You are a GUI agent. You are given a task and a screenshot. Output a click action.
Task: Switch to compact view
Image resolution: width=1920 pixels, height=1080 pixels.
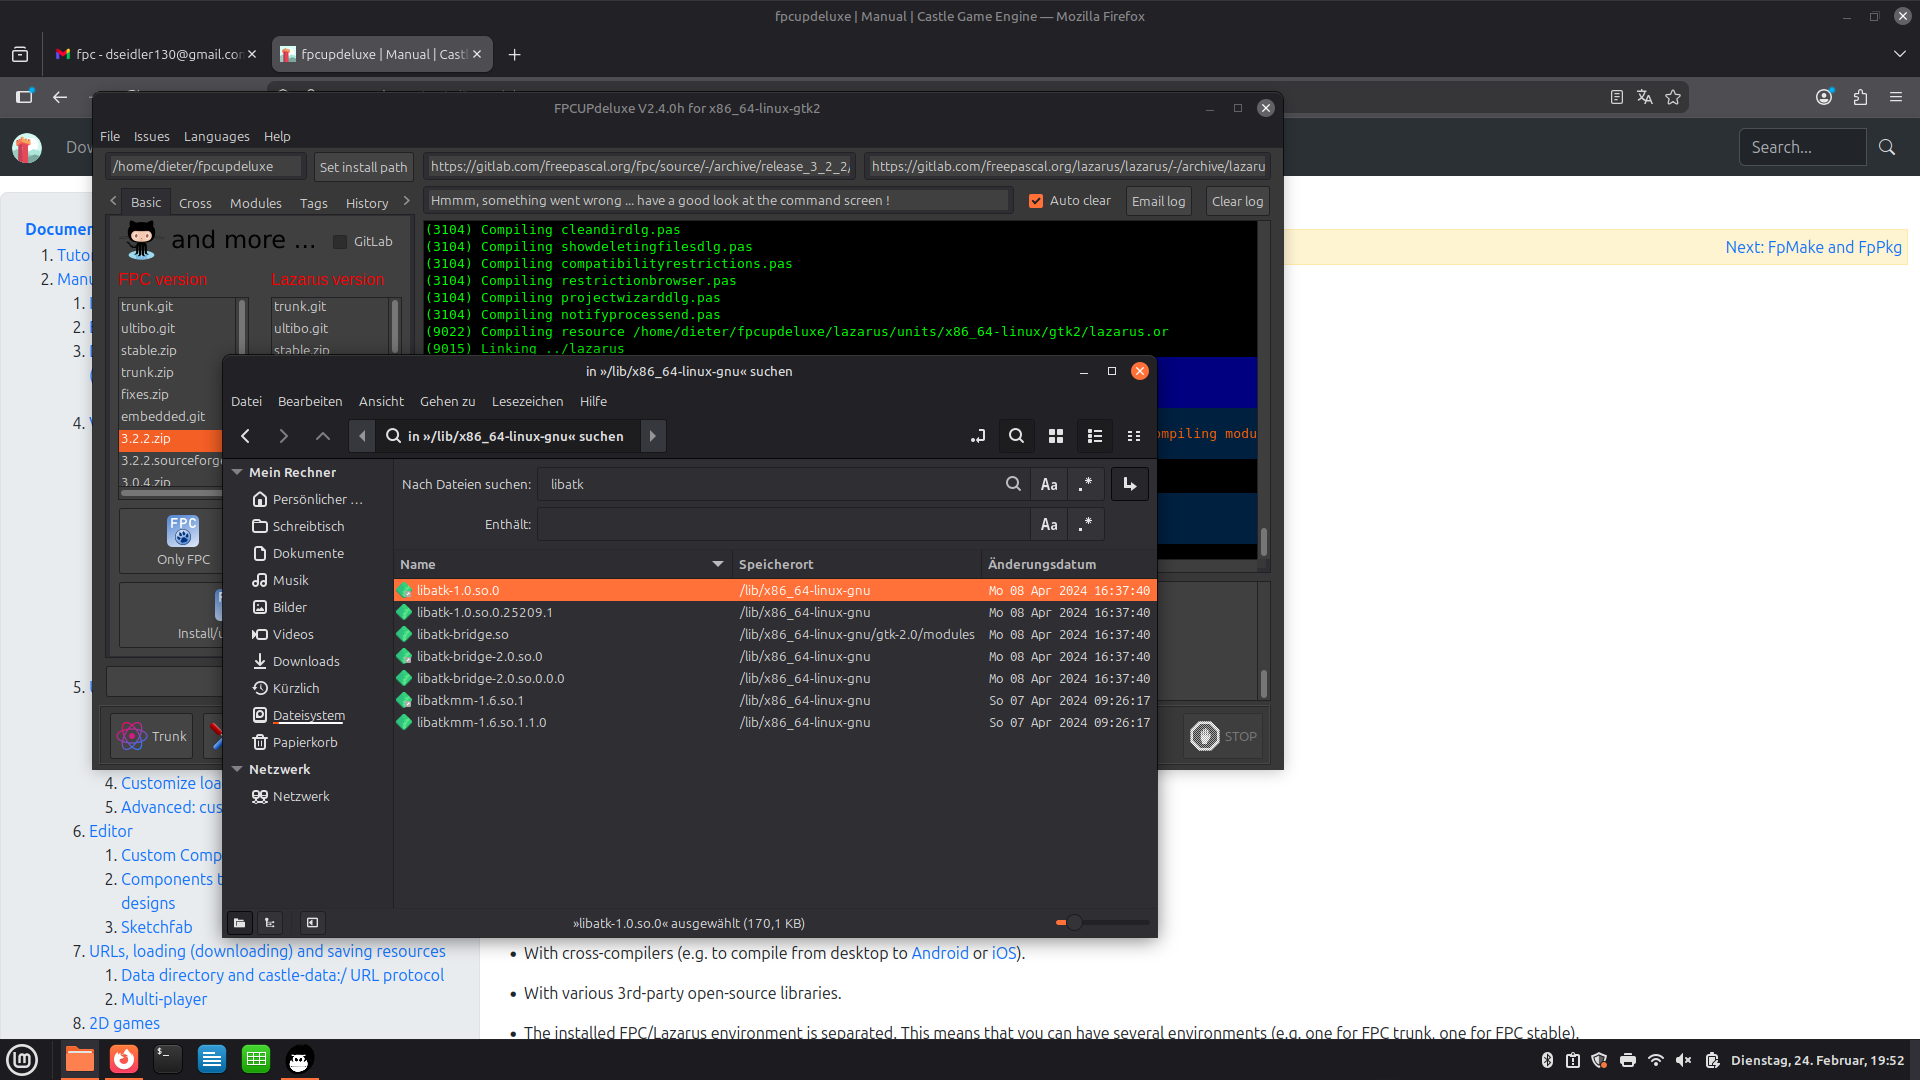coord(1134,436)
